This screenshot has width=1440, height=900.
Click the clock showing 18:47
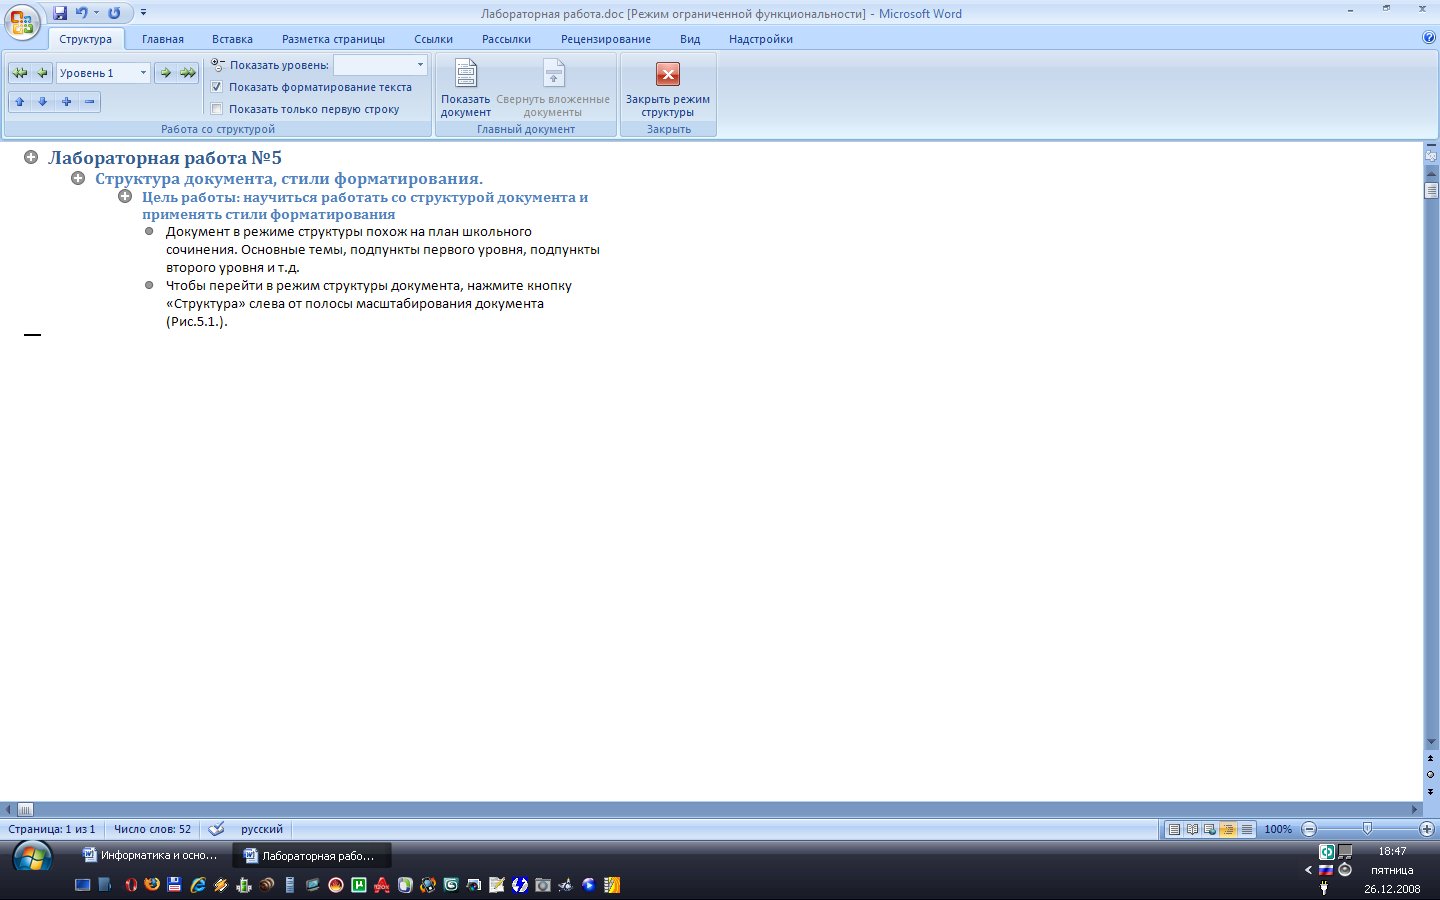pos(1392,852)
